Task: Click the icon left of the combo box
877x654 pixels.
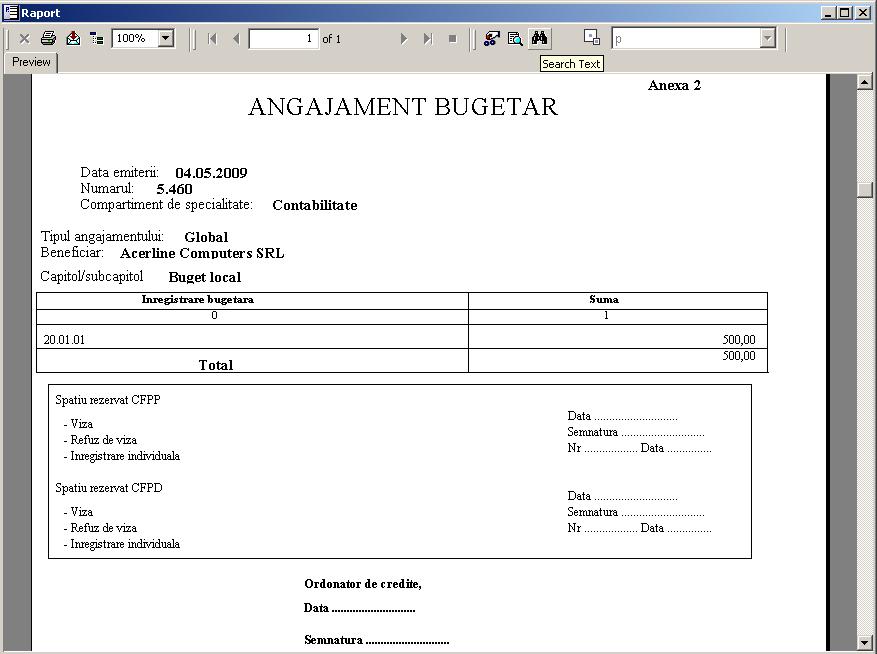Action: coord(592,38)
